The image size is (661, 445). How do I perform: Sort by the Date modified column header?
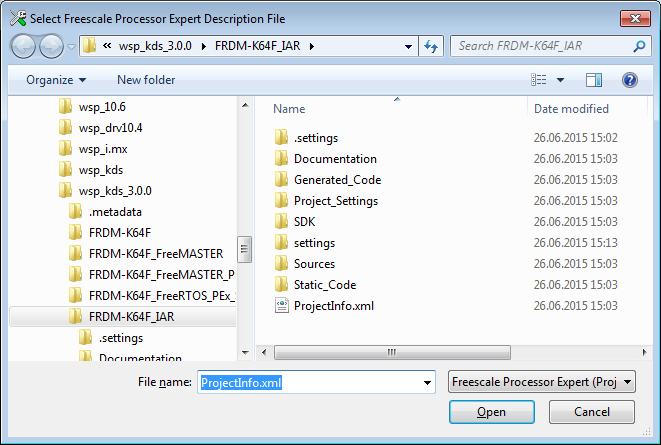572,108
